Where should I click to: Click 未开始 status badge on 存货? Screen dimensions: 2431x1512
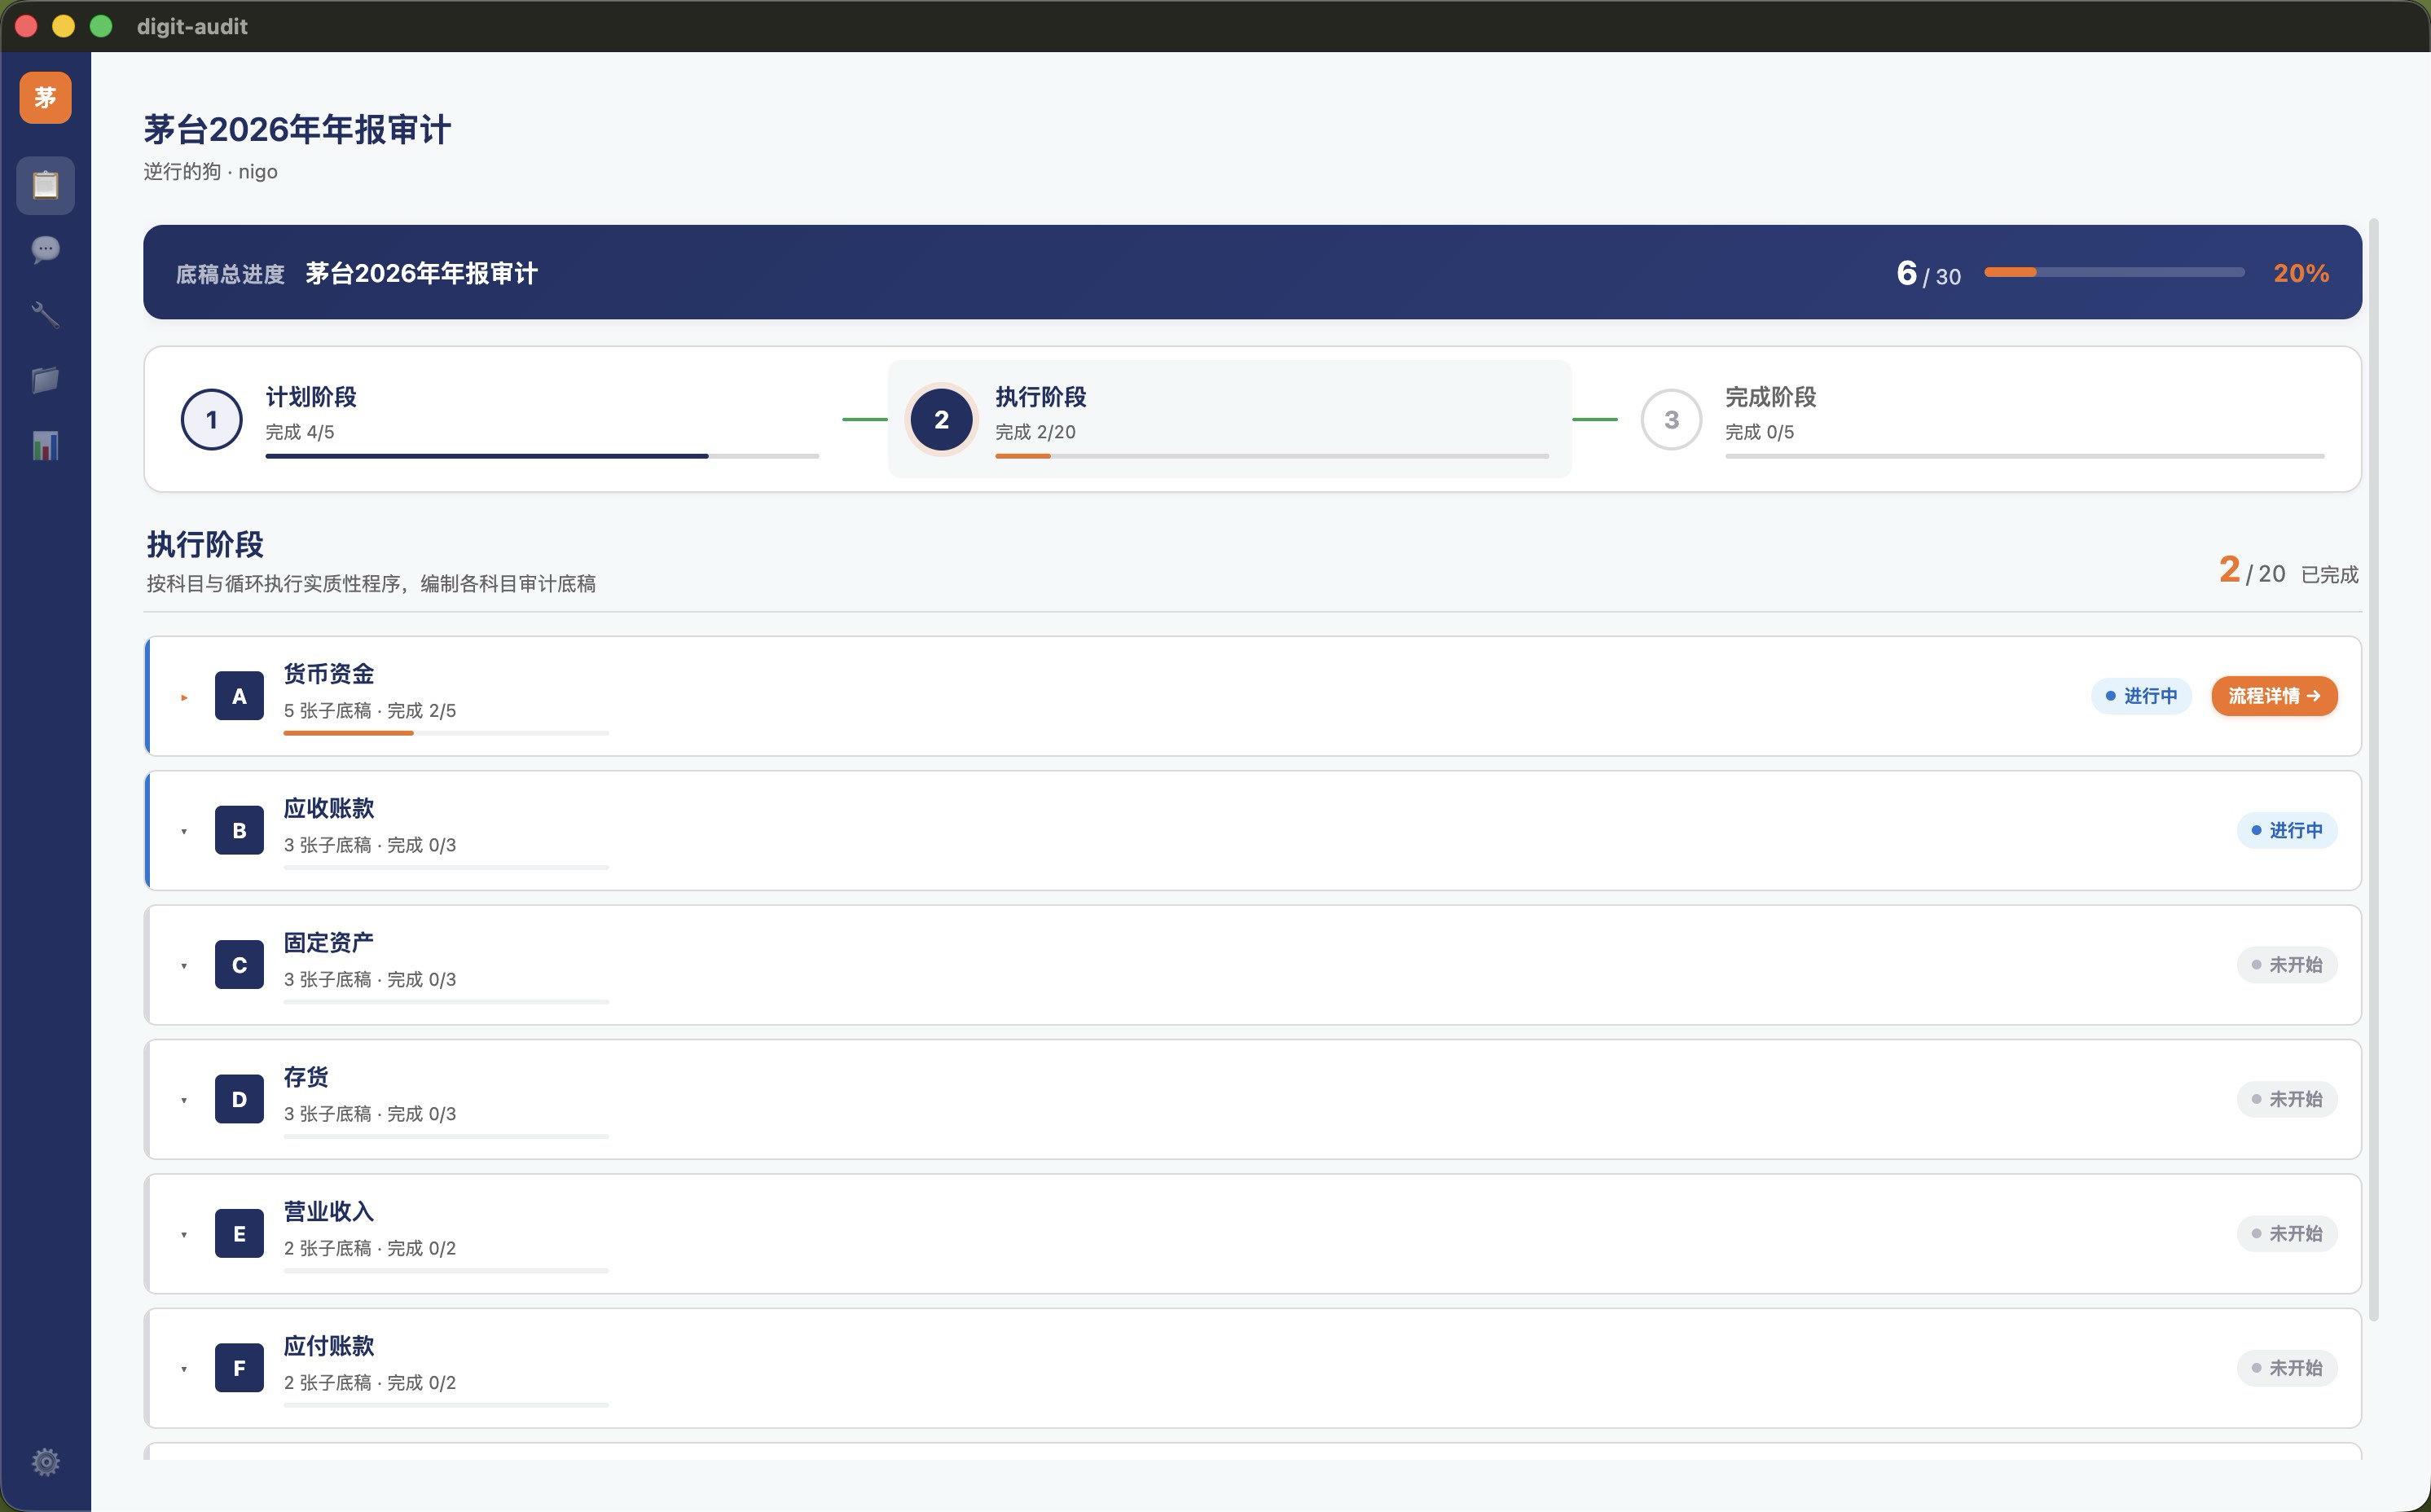click(x=2287, y=1099)
